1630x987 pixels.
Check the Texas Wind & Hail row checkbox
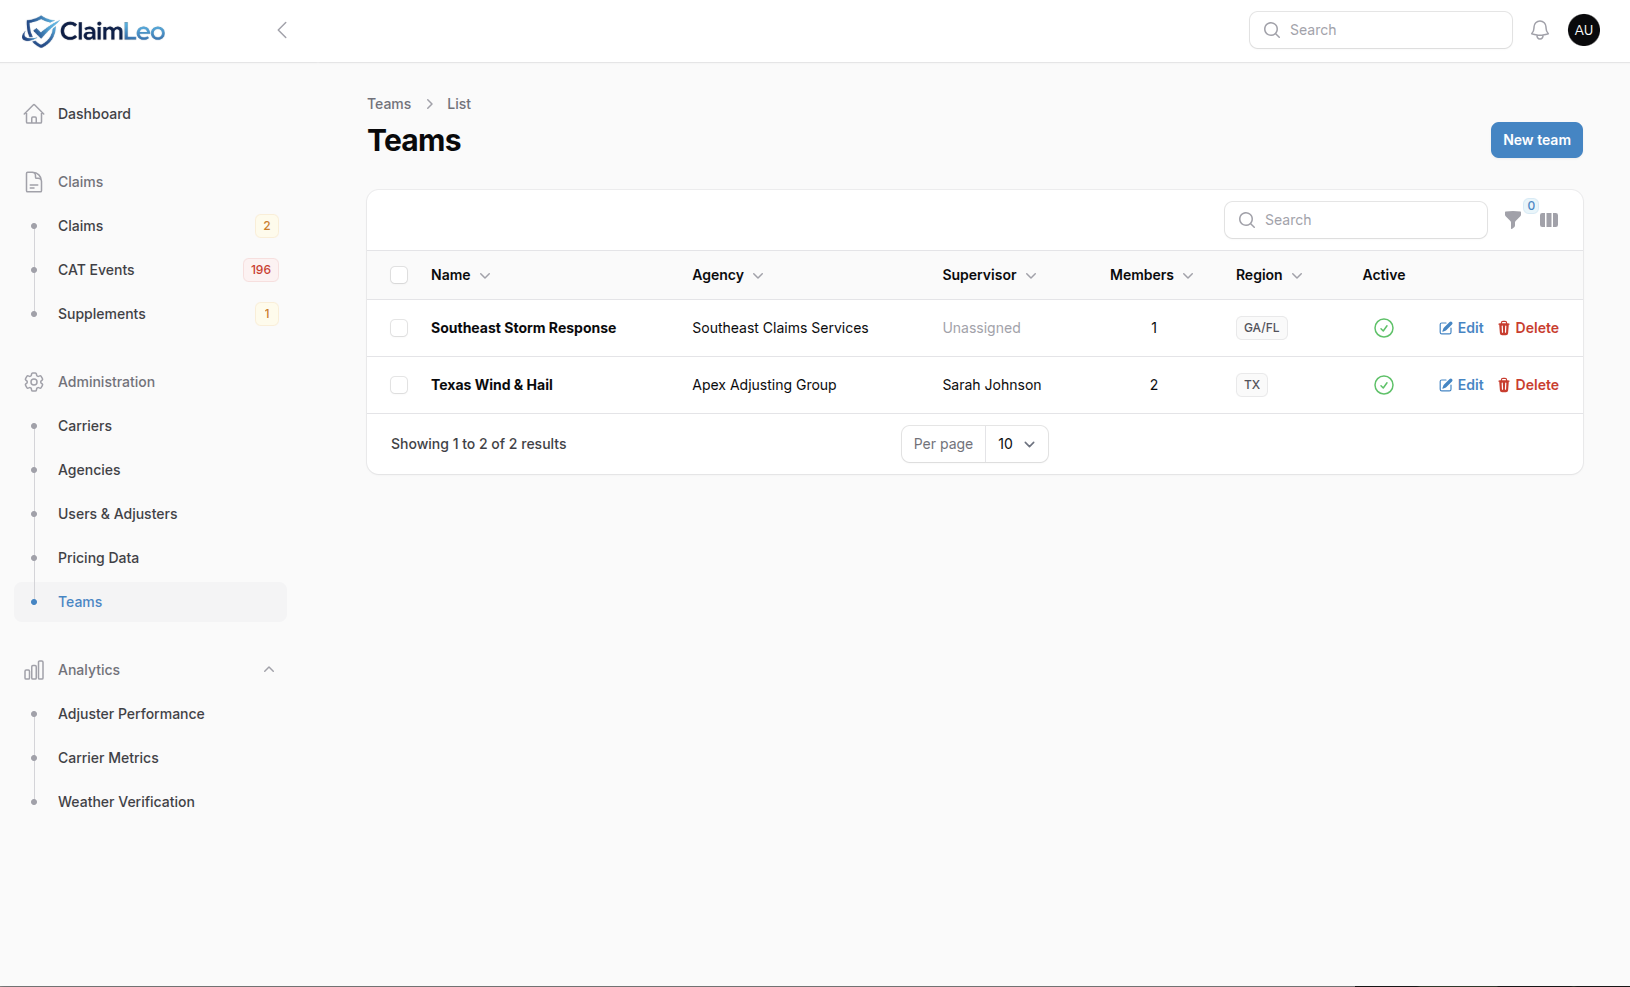399,385
